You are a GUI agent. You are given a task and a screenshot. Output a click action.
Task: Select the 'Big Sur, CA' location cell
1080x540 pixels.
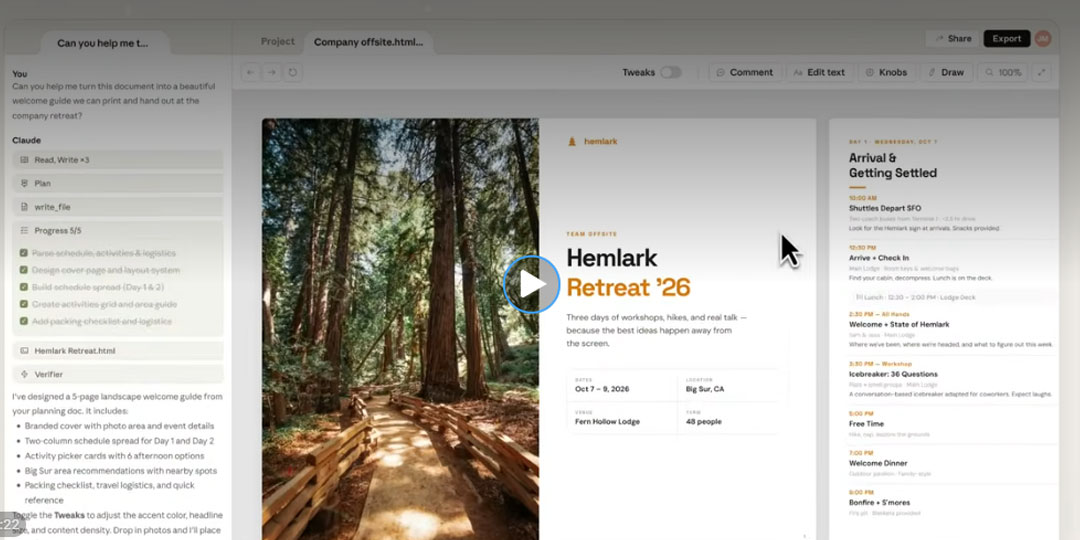(x=728, y=385)
